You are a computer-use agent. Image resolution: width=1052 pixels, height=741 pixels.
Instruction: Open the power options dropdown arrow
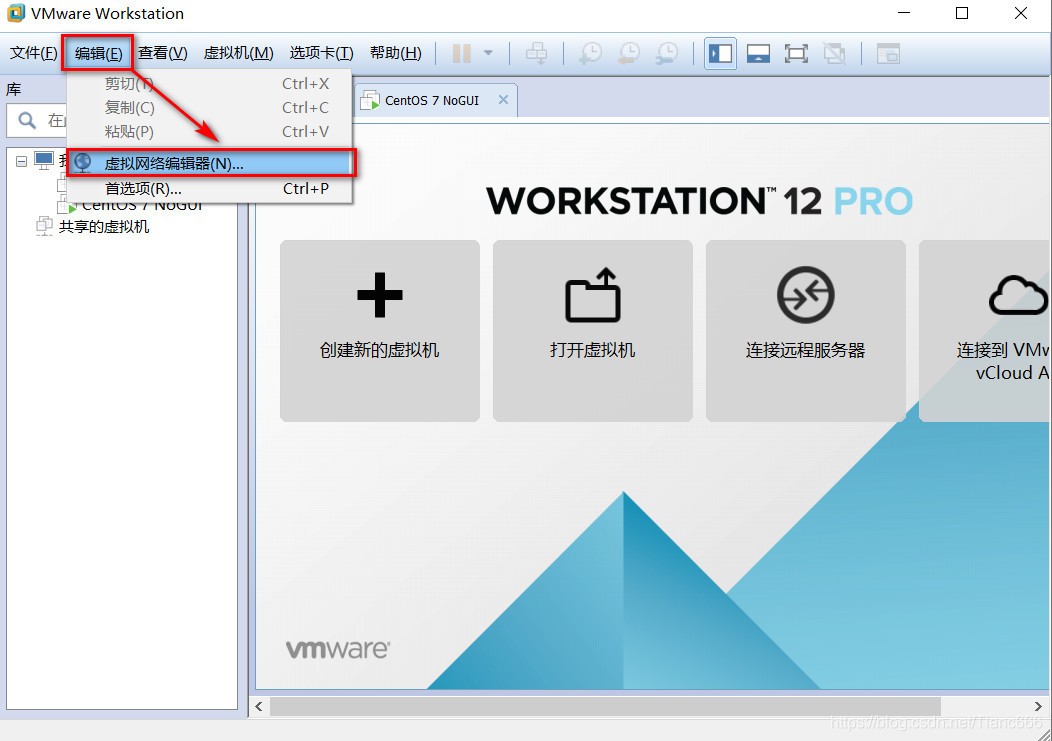coord(488,53)
